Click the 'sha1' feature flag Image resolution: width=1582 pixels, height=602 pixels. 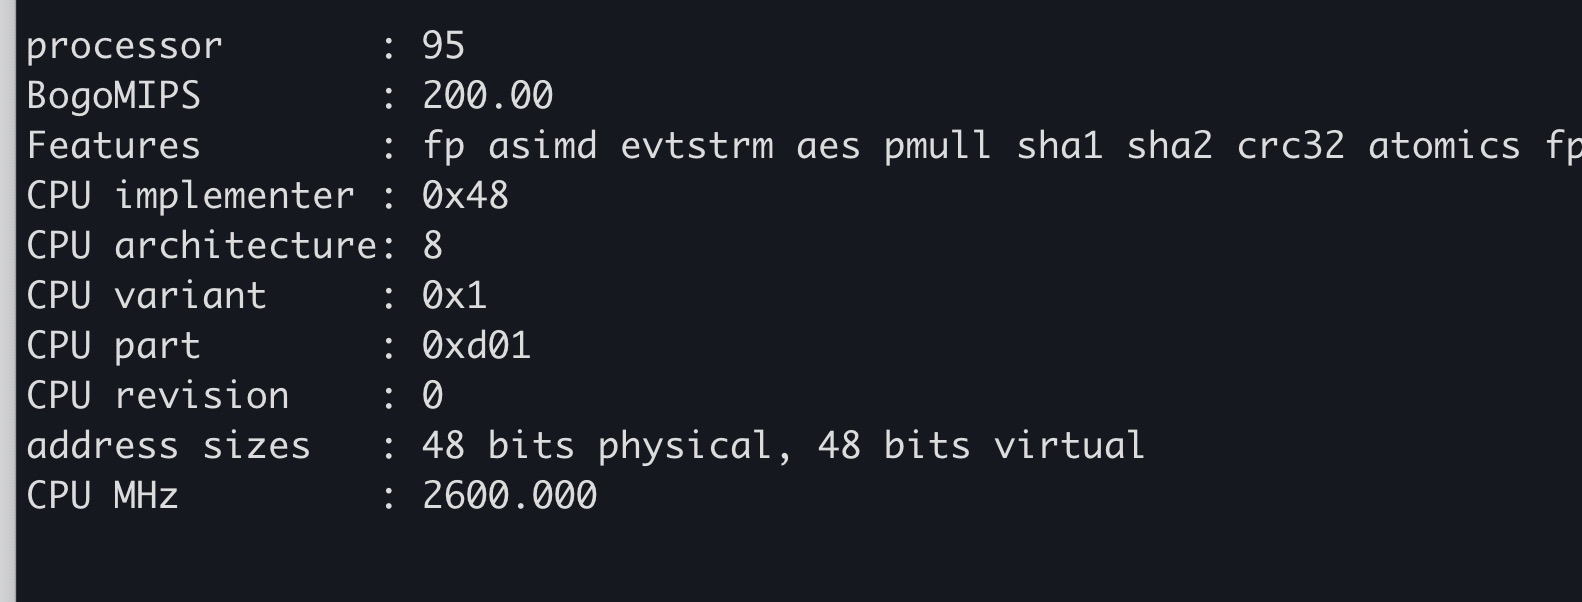[1059, 146]
